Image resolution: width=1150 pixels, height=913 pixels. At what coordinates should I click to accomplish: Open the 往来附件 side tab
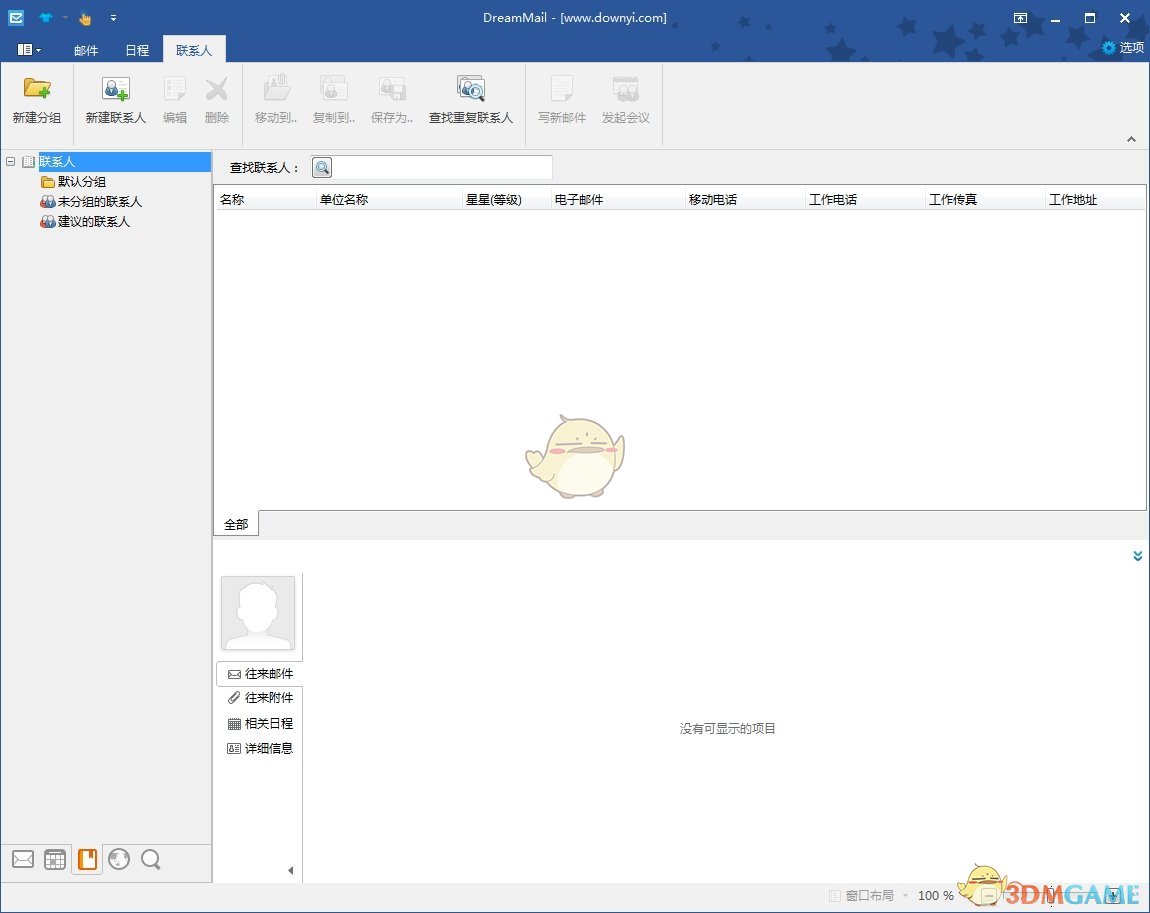(x=260, y=697)
